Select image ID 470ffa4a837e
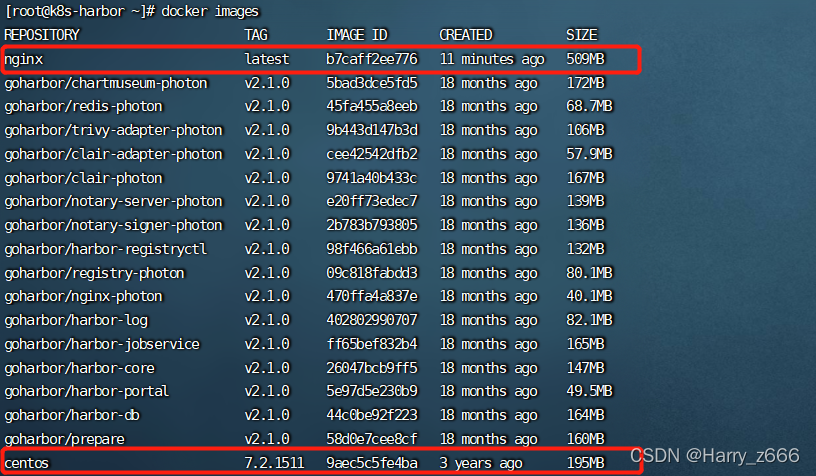Screen dimensions: 816x476 pos(372,296)
